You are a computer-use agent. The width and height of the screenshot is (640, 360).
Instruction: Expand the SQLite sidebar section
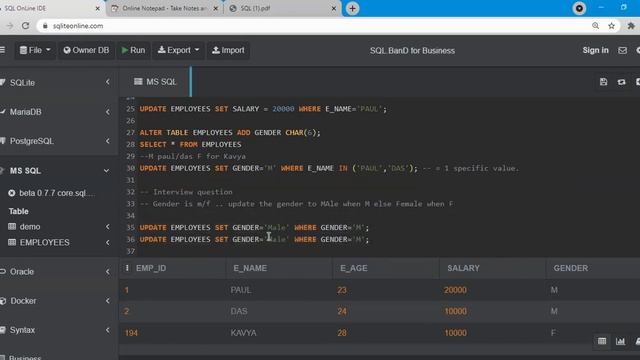tap(107, 82)
